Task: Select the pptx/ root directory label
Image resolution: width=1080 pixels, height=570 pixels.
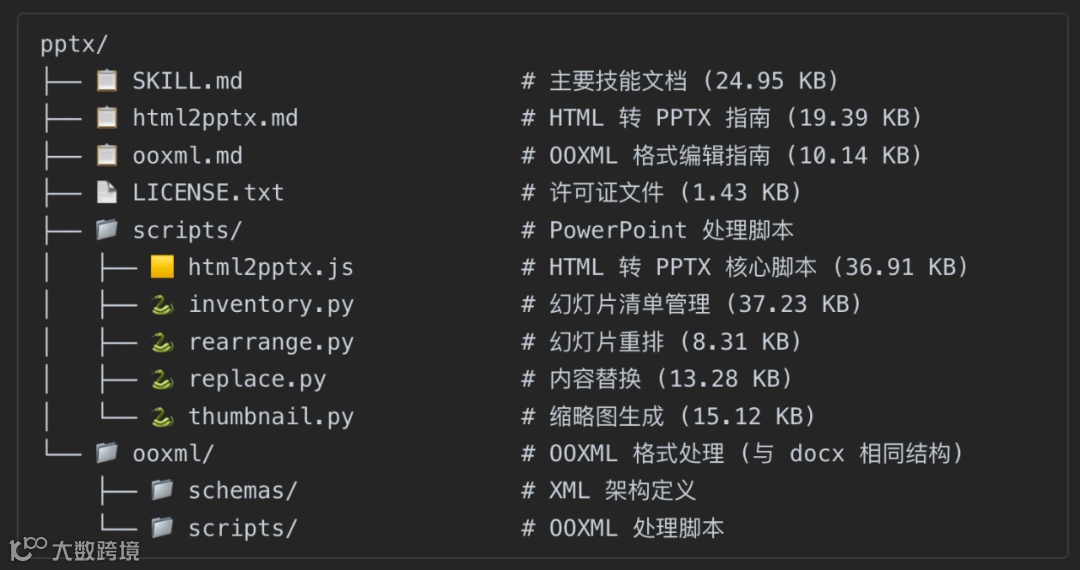Action: point(74,44)
